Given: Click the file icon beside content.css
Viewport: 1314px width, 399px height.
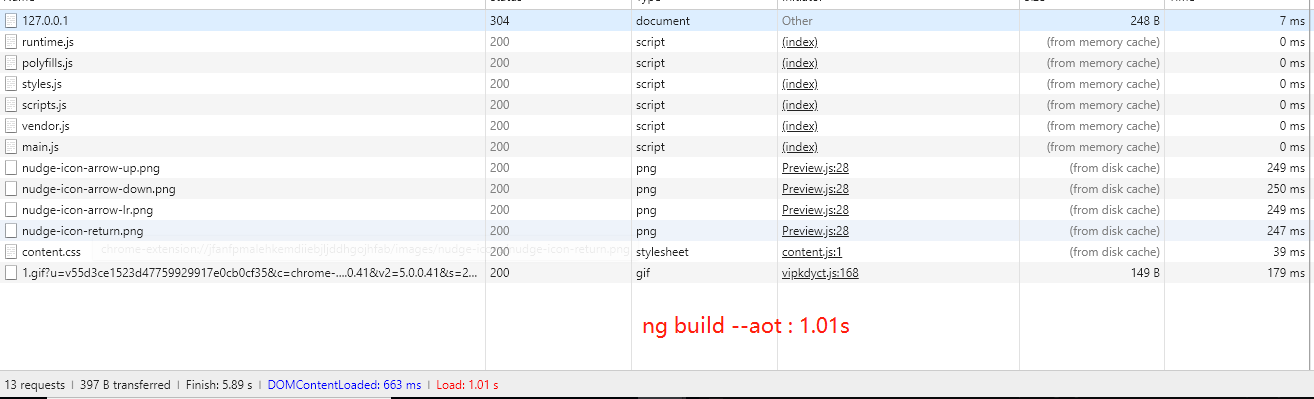Looking at the screenshot, I should click(x=11, y=252).
